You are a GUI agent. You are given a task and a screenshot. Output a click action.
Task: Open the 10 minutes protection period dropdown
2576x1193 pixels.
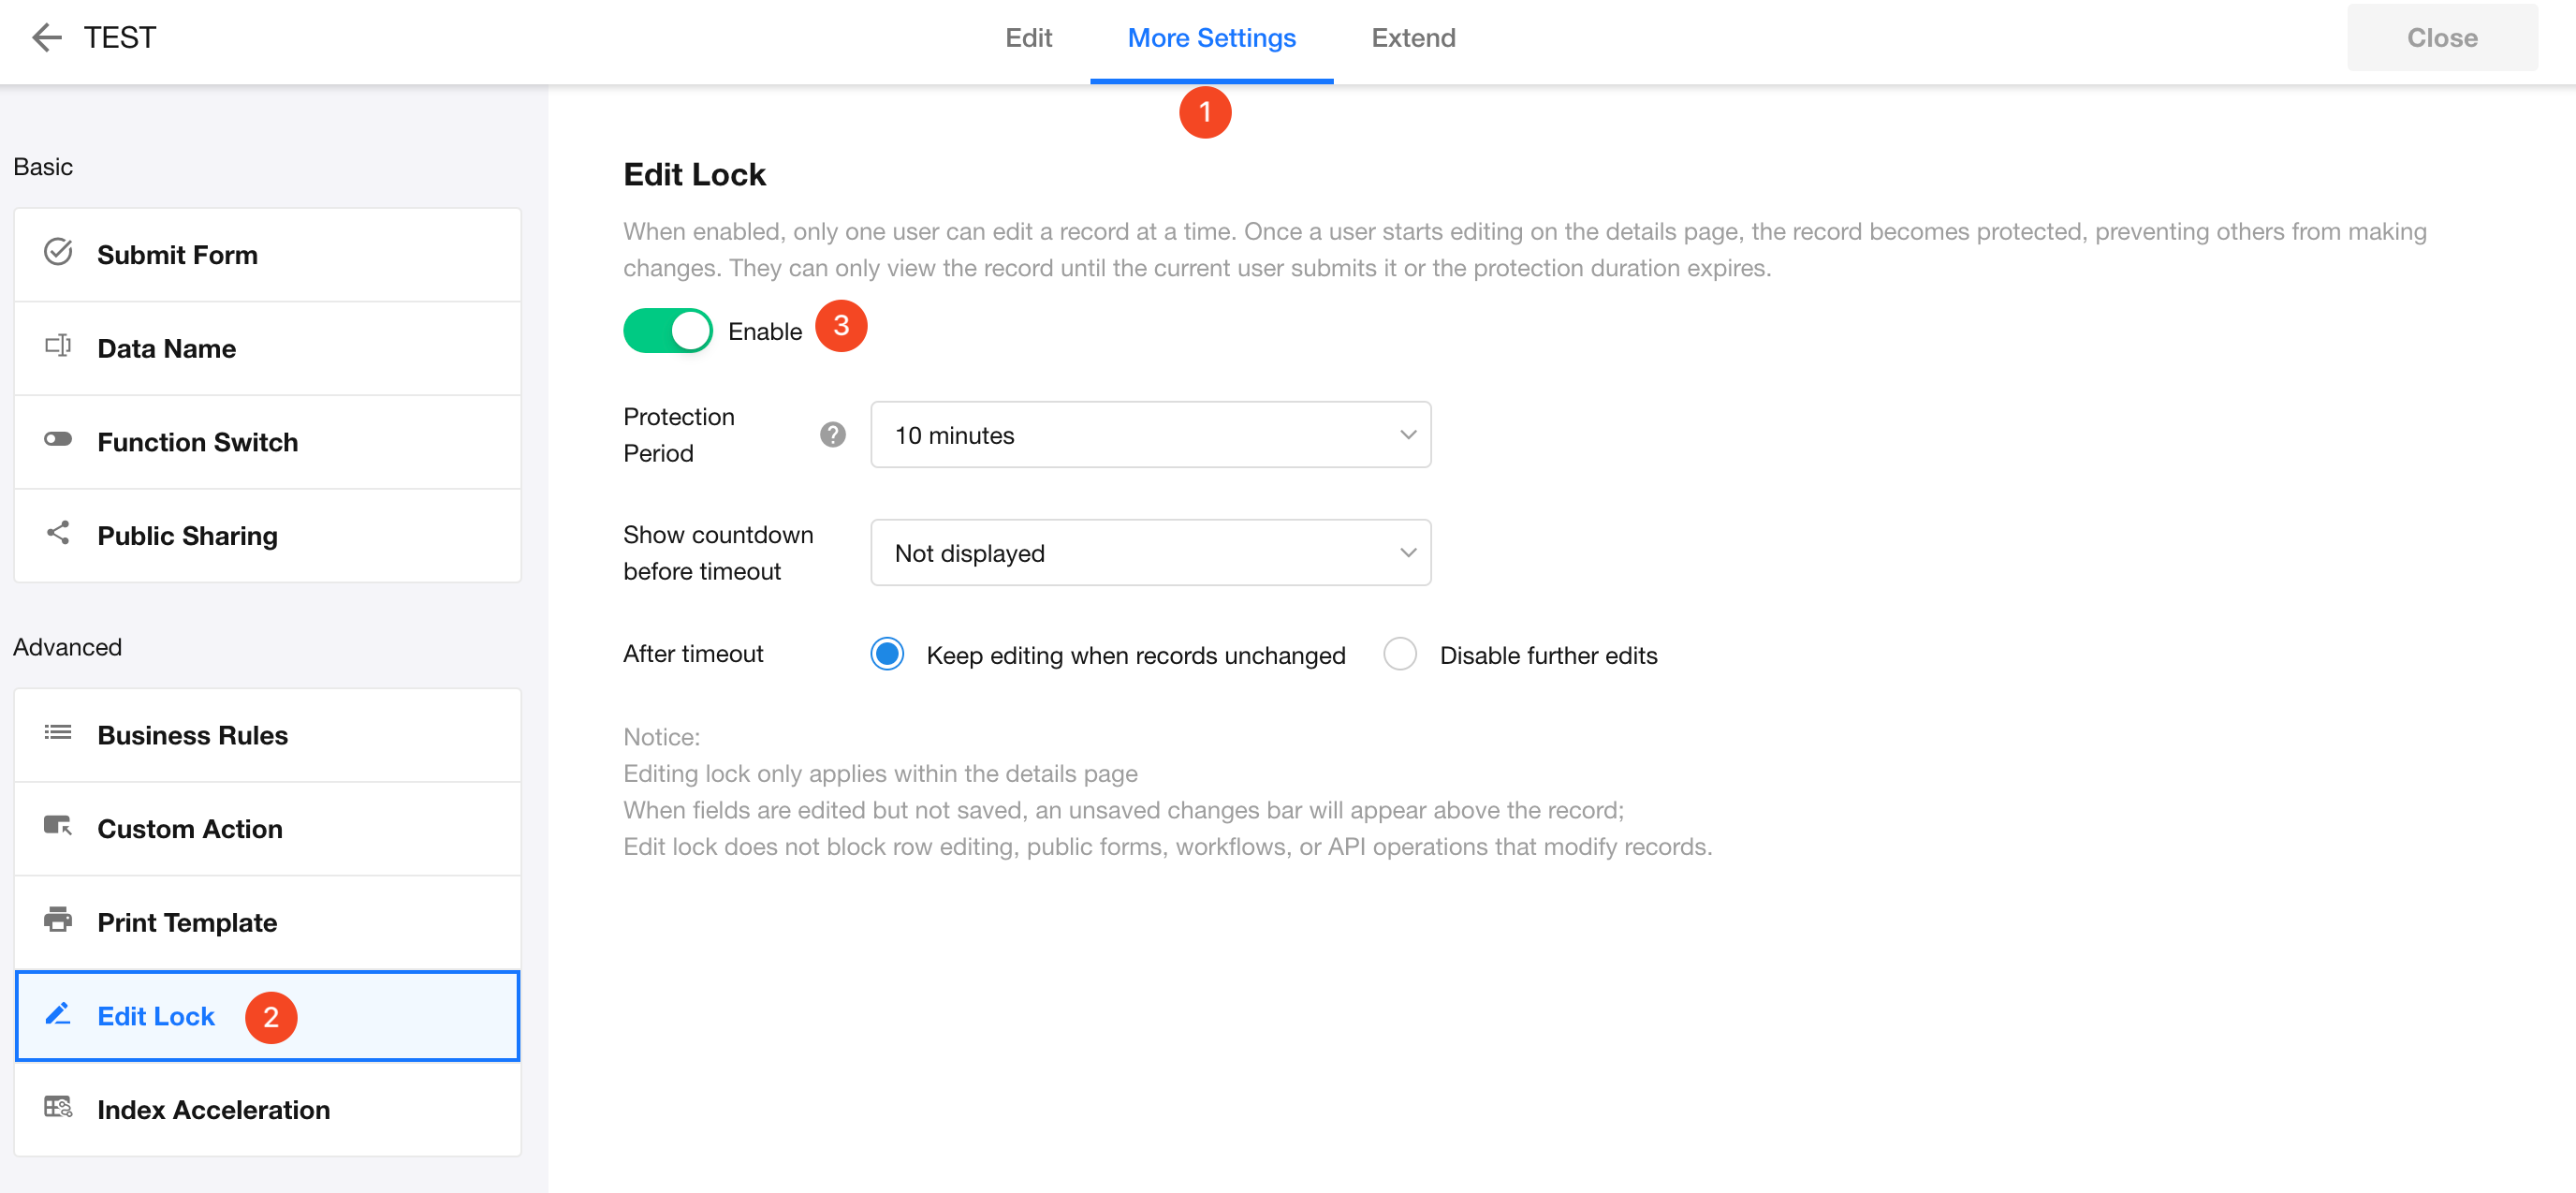click(1150, 435)
